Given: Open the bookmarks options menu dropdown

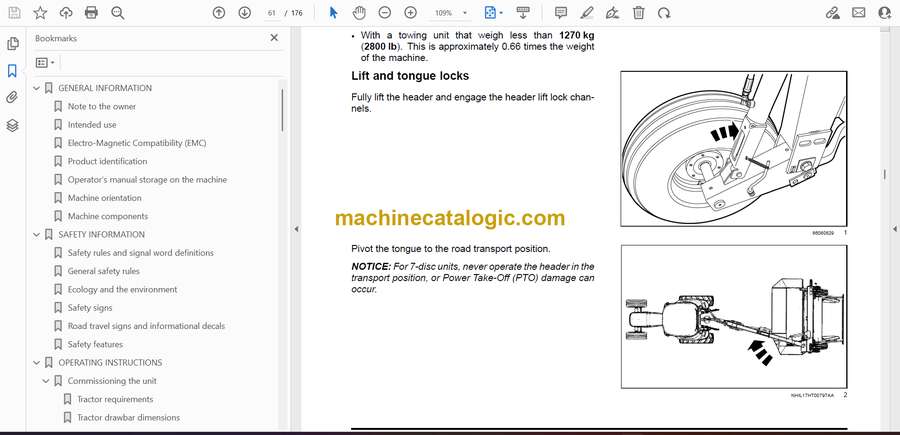Looking at the screenshot, I should click(x=45, y=63).
